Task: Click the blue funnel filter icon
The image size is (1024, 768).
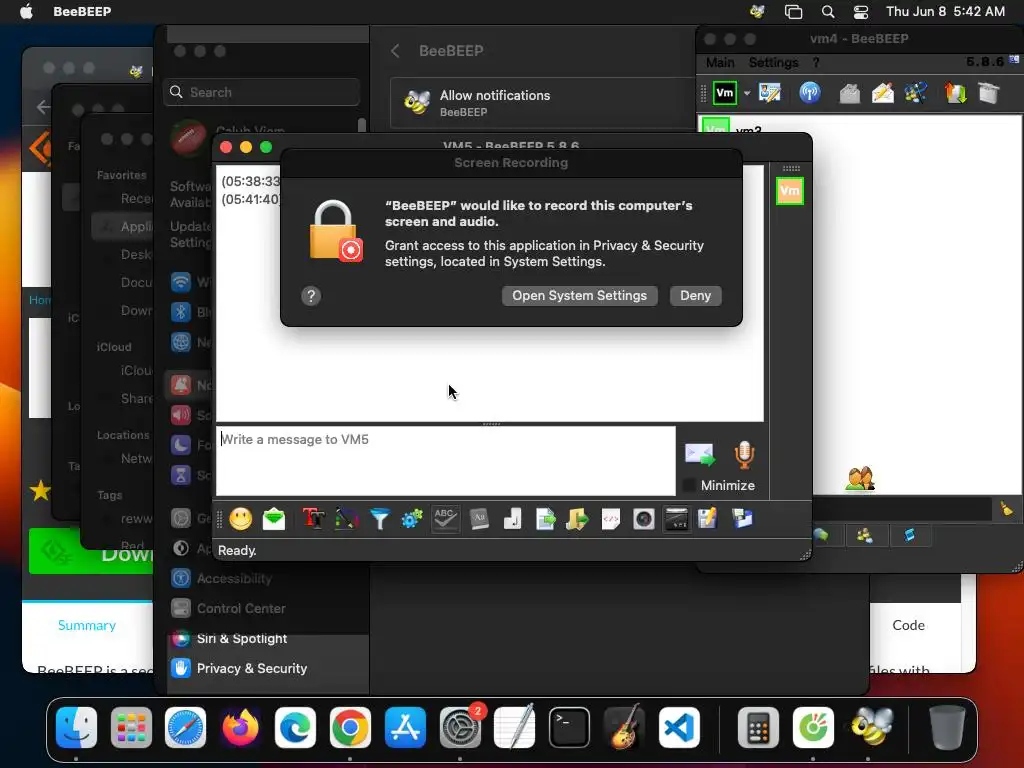Action: [379, 519]
